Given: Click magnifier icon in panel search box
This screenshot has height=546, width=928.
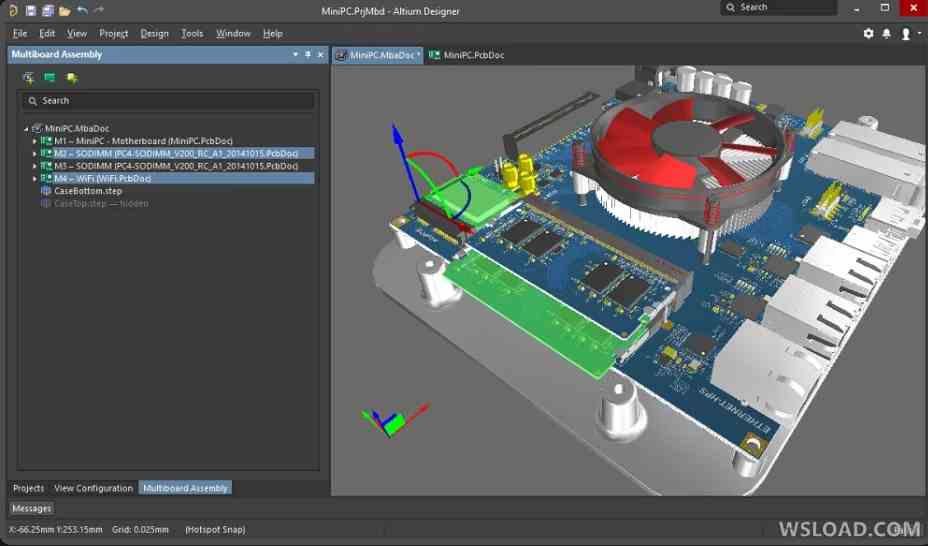Looking at the screenshot, I should pos(33,101).
